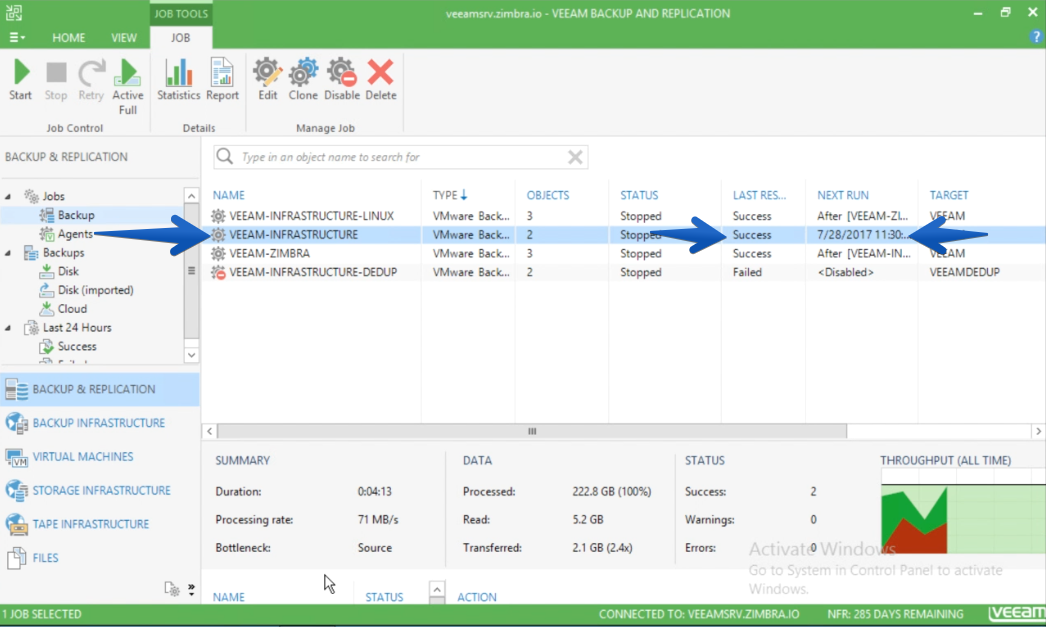The height and width of the screenshot is (627, 1046).
Task: Collapse the Last 24 Hours node
Action: click(8, 328)
